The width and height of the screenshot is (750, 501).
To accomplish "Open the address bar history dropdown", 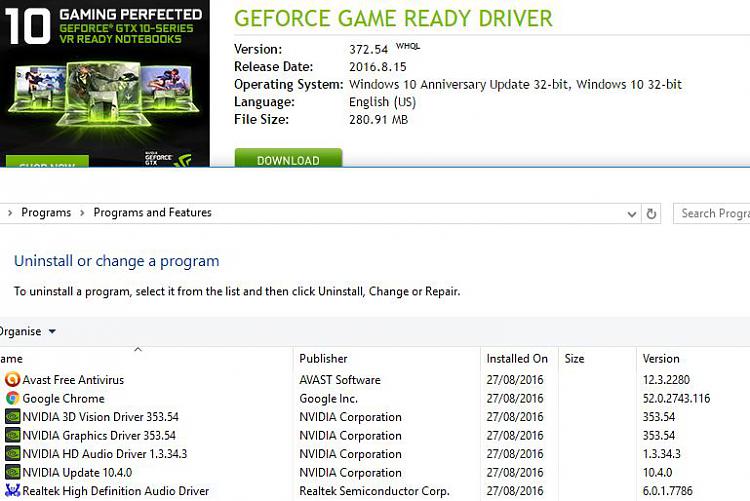I will (631, 214).
